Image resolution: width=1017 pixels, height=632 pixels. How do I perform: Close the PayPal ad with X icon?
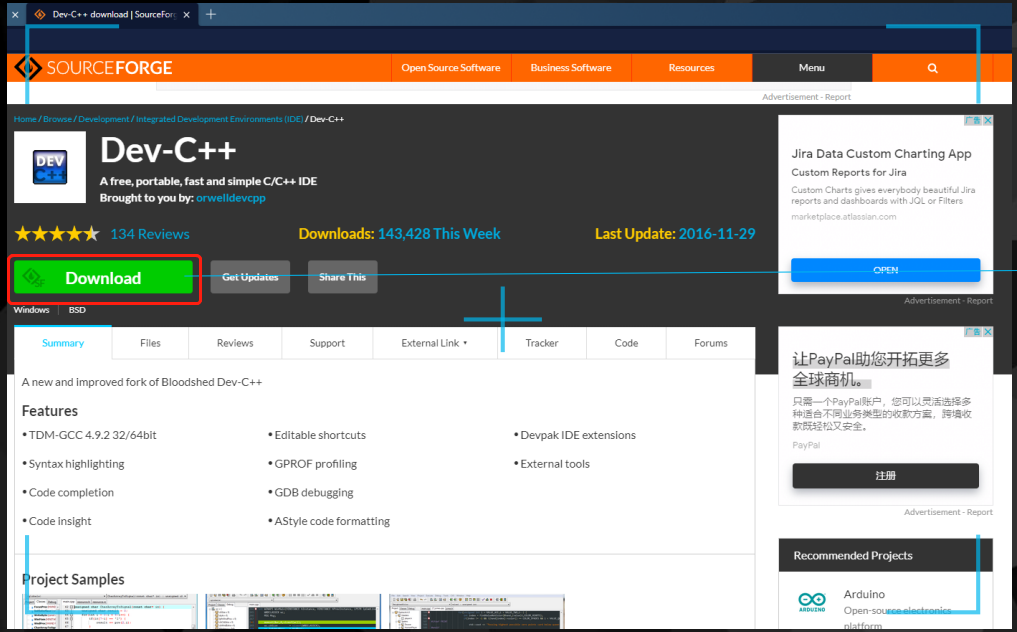tap(987, 332)
